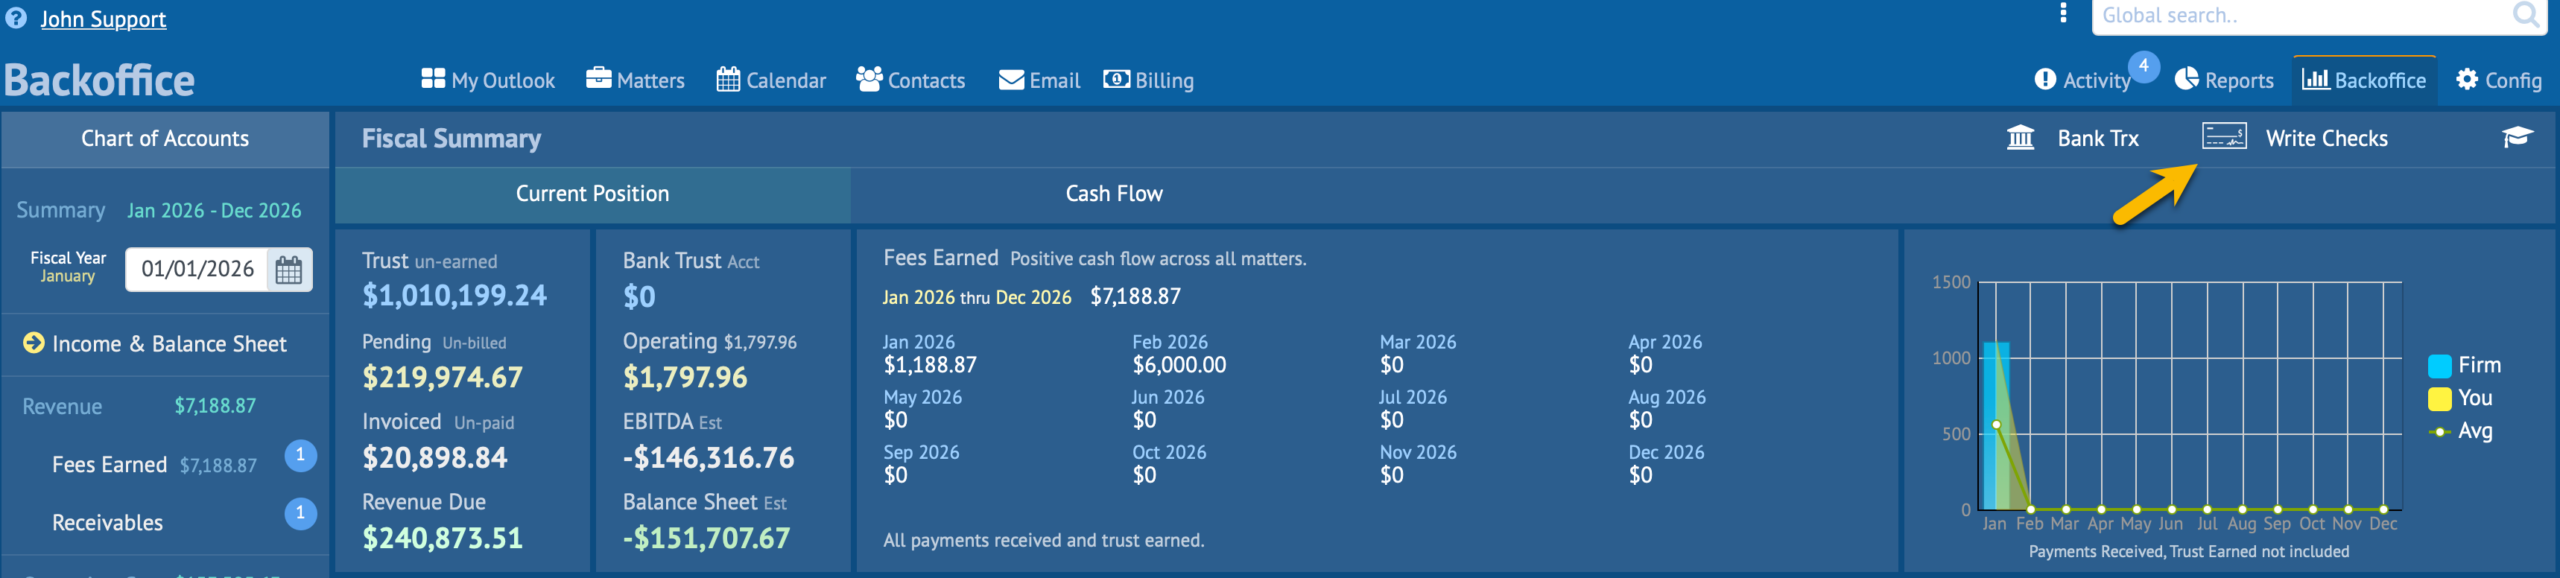
Task: Switch to the Cash Flow tab
Action: [1113, 194]
